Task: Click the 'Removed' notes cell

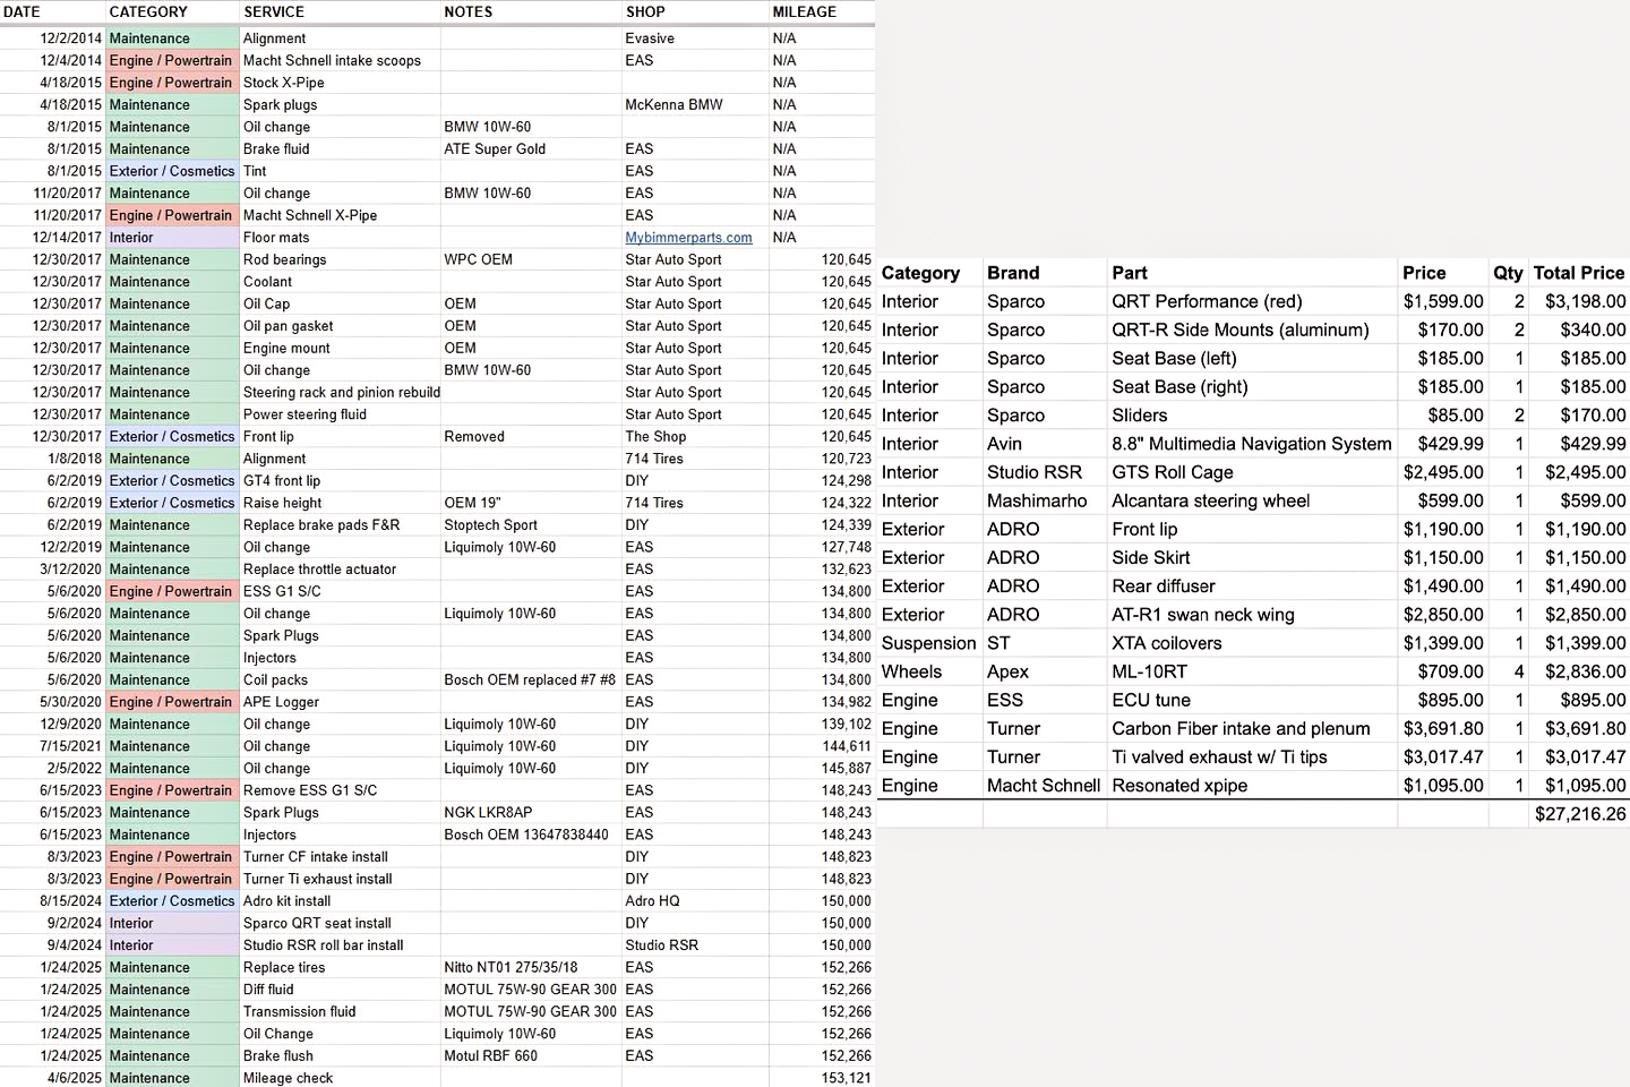Action: tap(531, 437)
